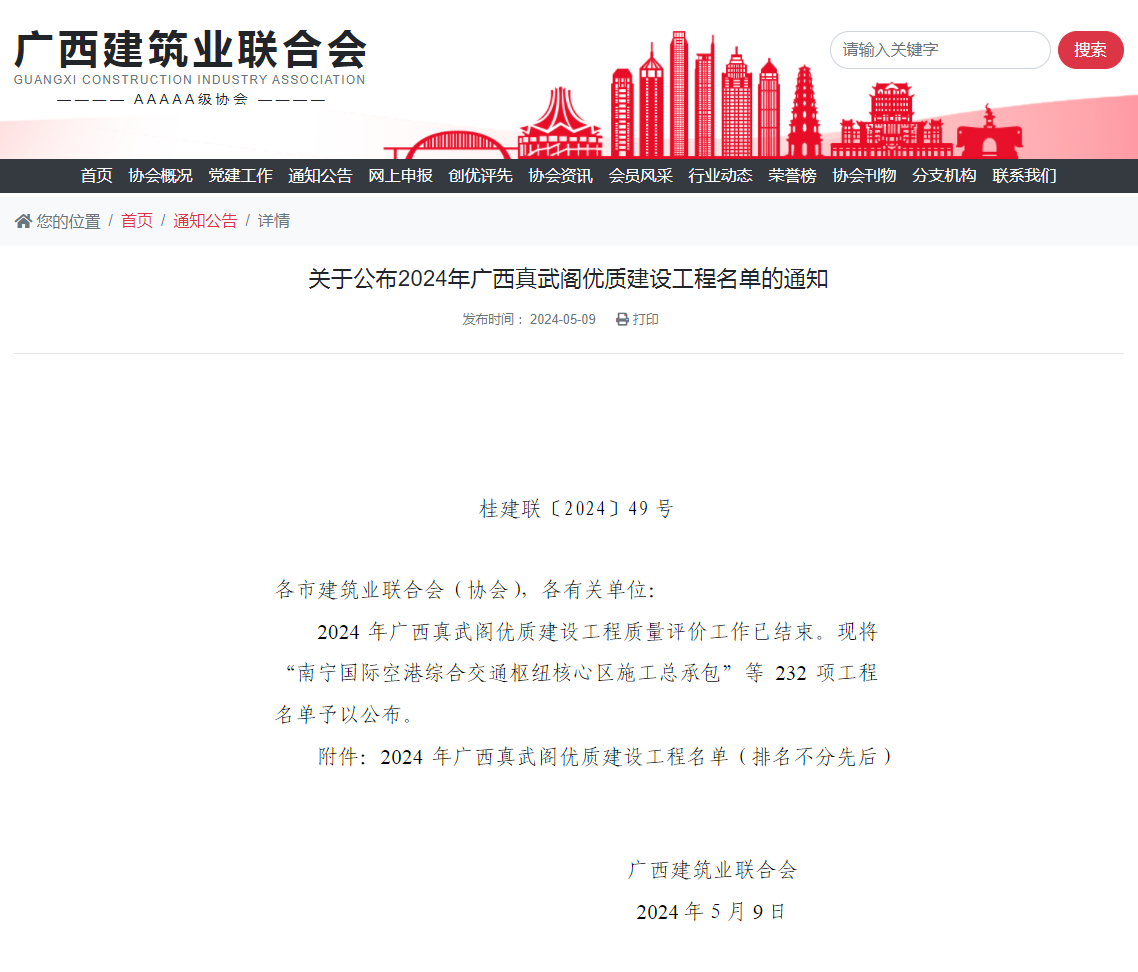
Task: Open the 首页 navigation menu item
Action: 96,176
